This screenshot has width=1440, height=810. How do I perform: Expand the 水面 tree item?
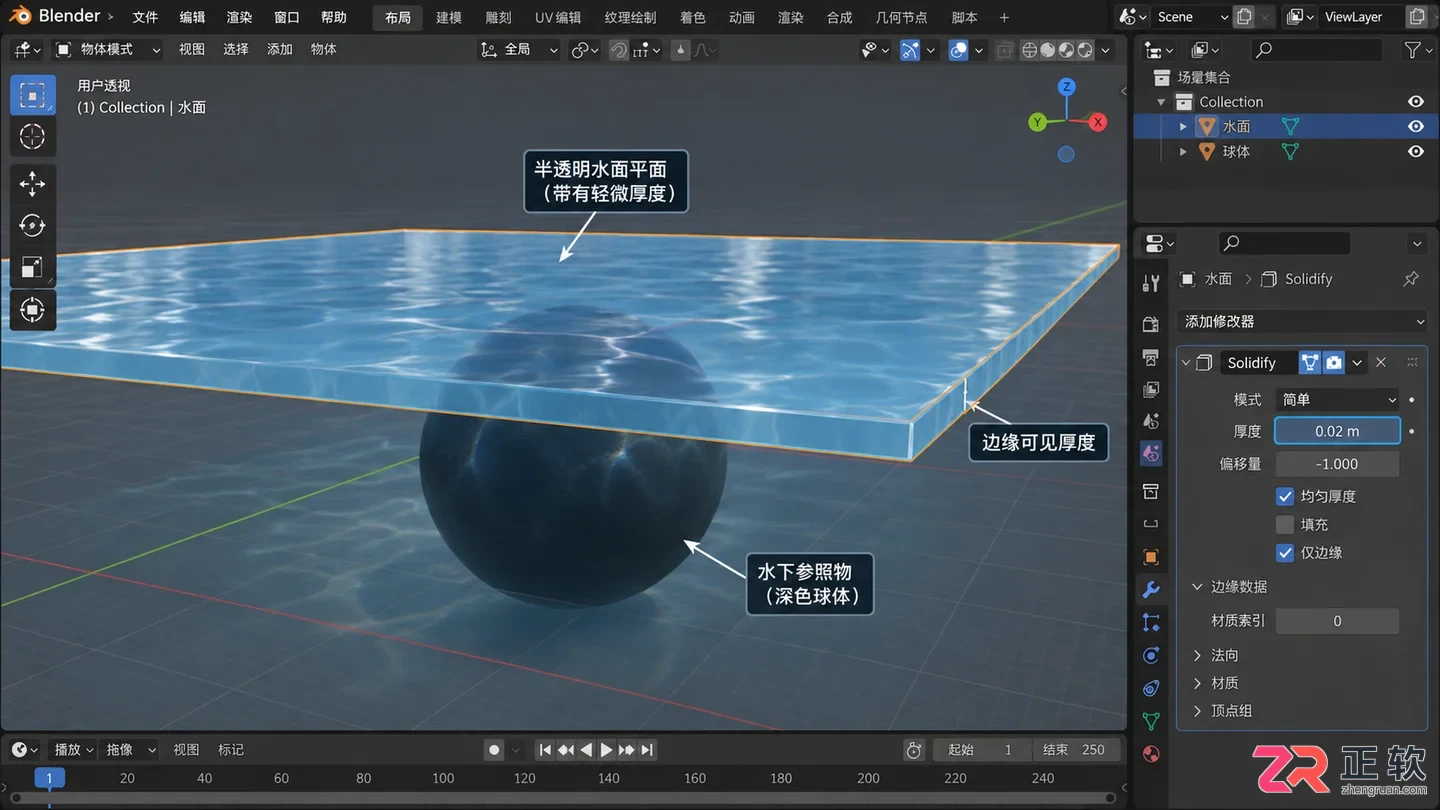point(1183,126)
